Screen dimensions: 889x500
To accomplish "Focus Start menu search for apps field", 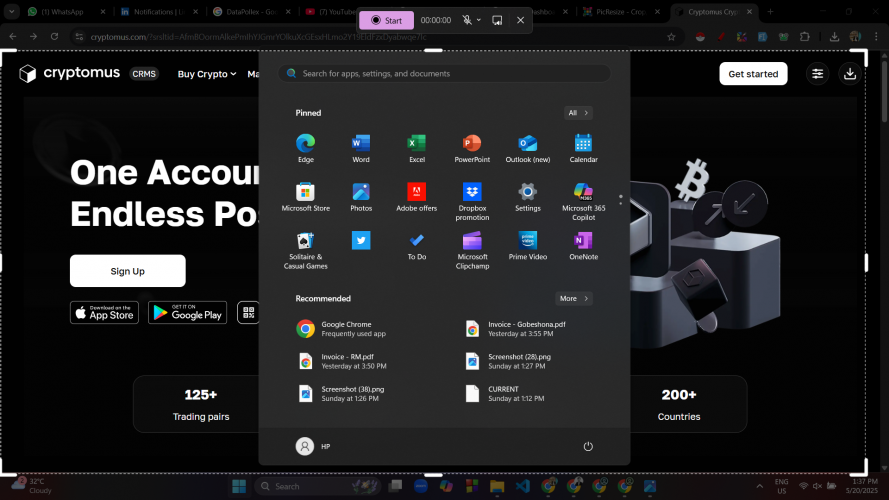I will point(444,74).
